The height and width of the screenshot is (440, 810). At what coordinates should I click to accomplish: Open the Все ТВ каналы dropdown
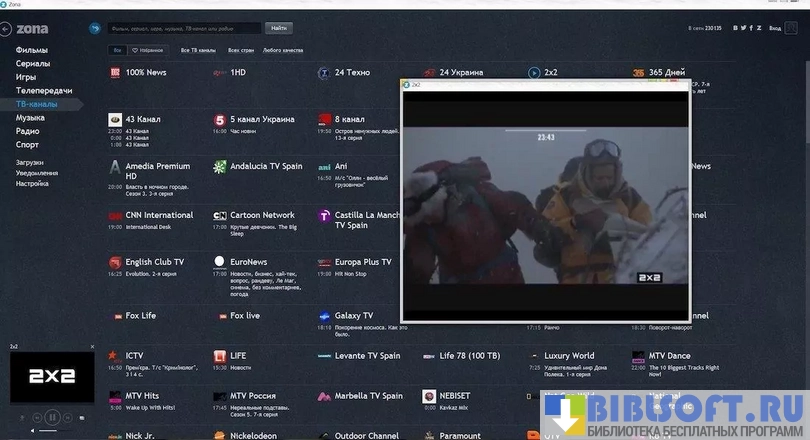pos(198,49)
